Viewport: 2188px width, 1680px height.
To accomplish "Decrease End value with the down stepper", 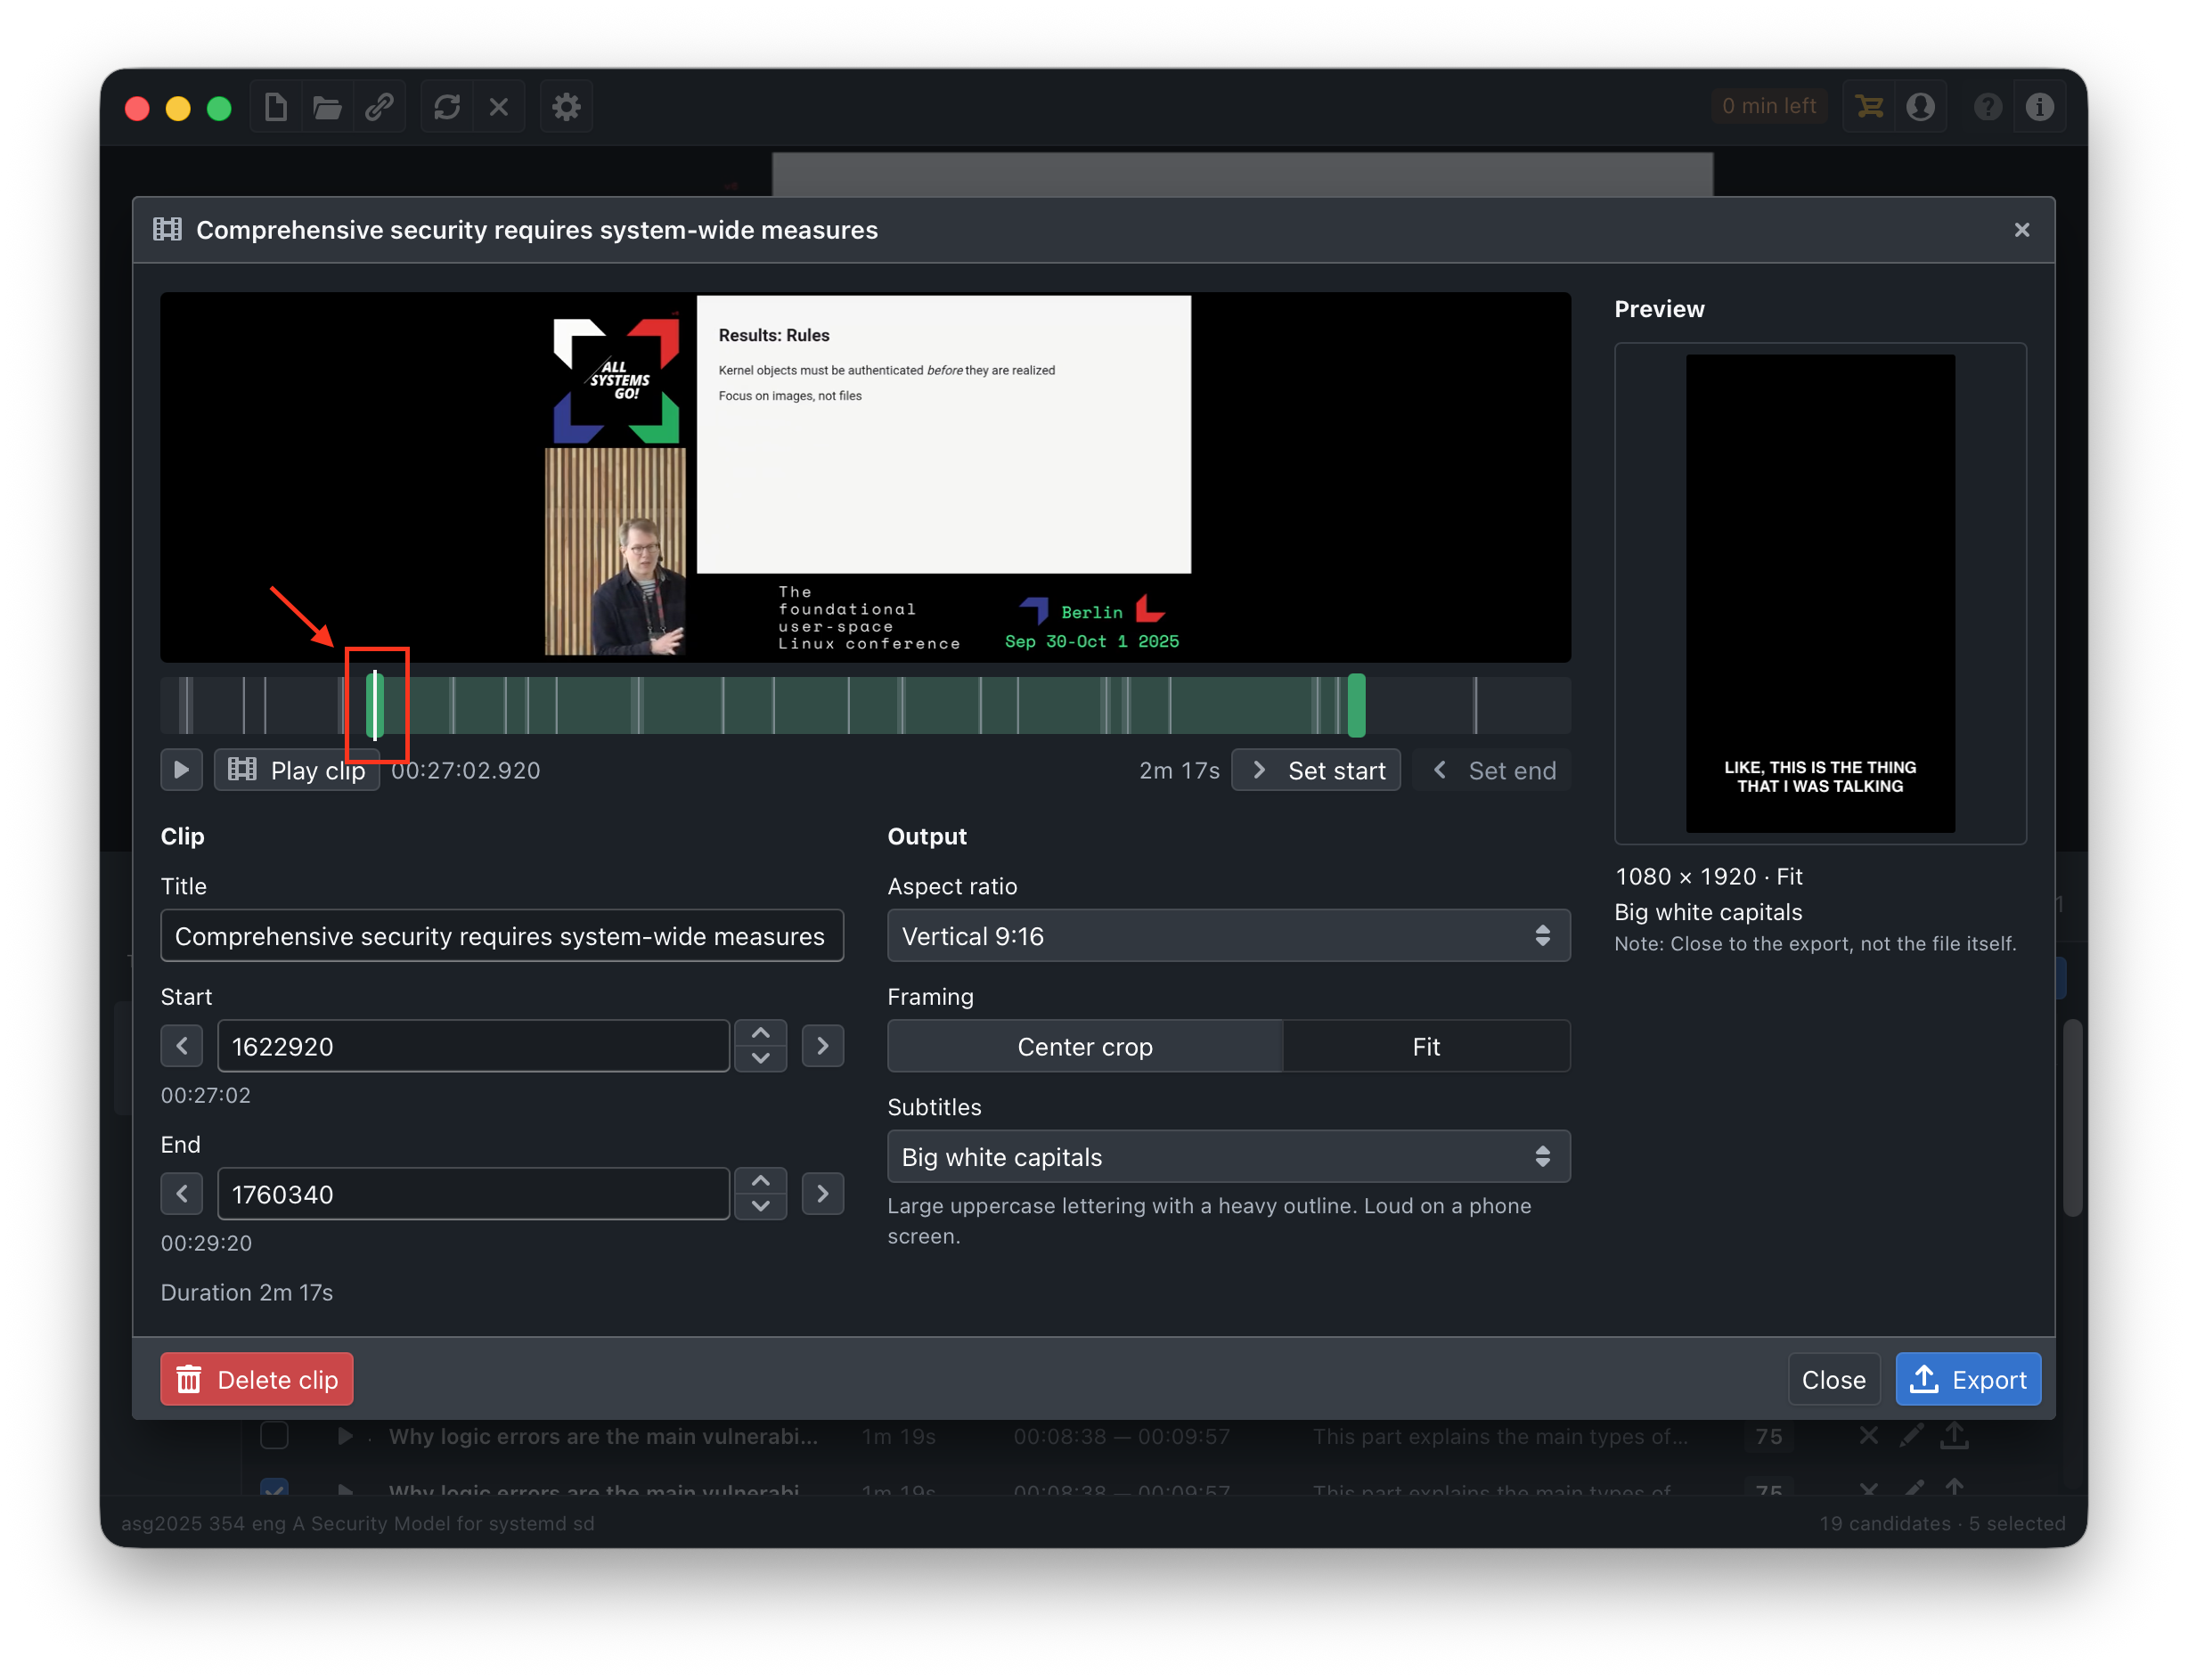I will coord(760,1207).
